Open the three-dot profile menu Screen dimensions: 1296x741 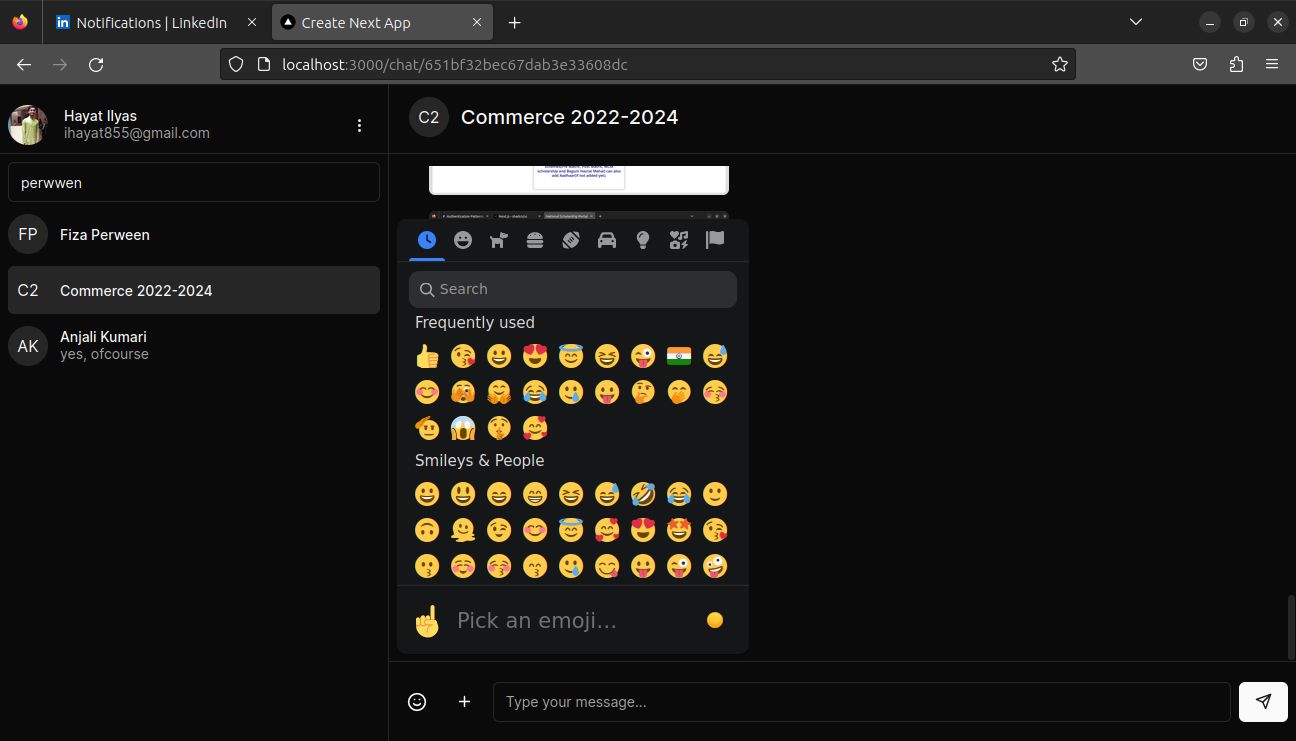click(360, 125)
